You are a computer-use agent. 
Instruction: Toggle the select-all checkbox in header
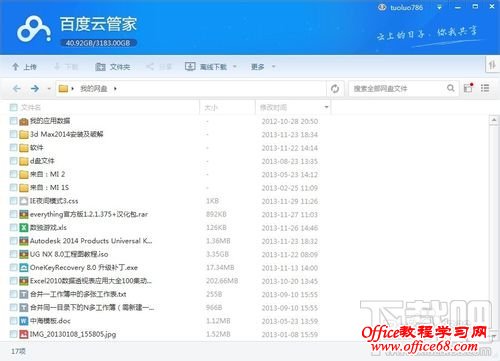coord(13,107)
